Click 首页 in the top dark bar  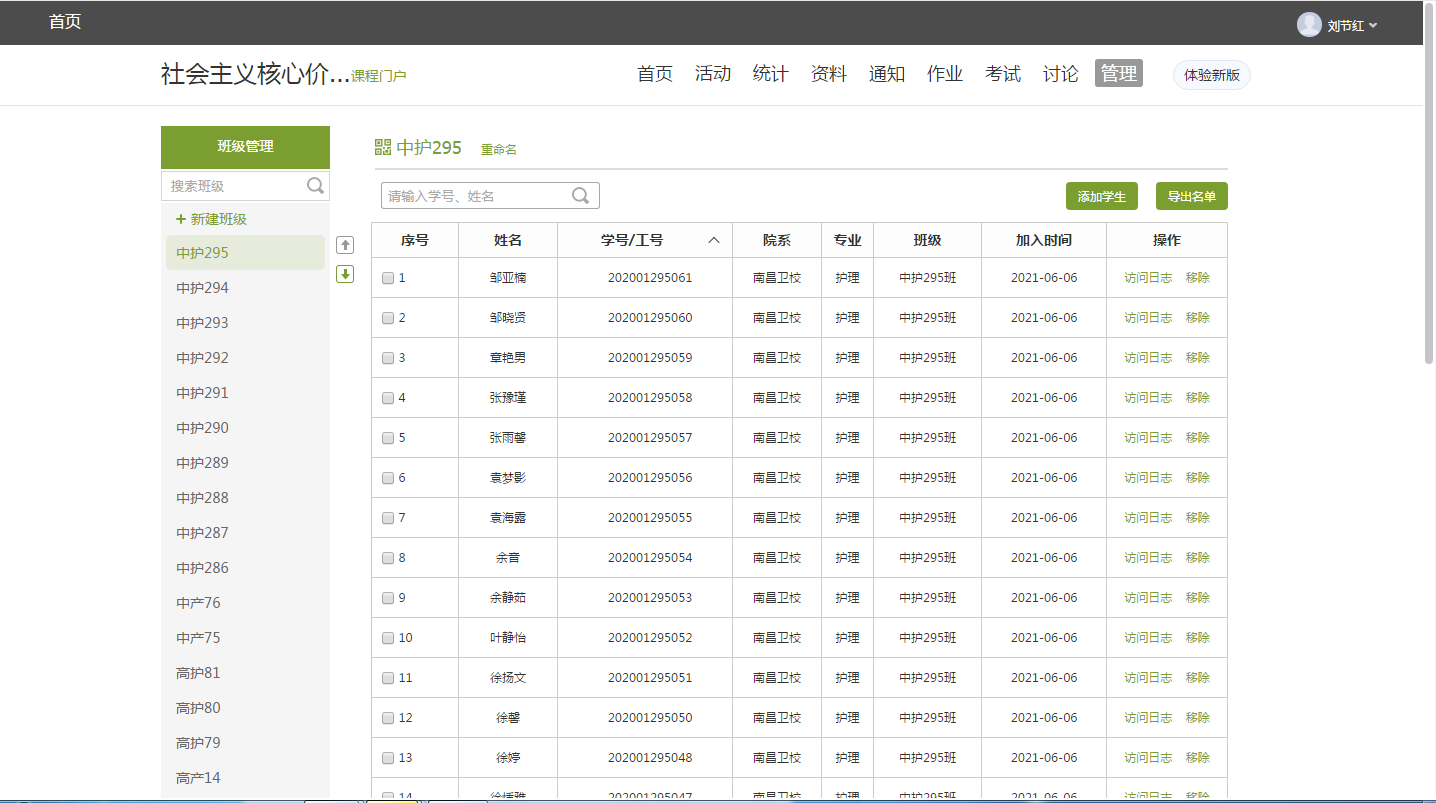click(x=65, y=22)
